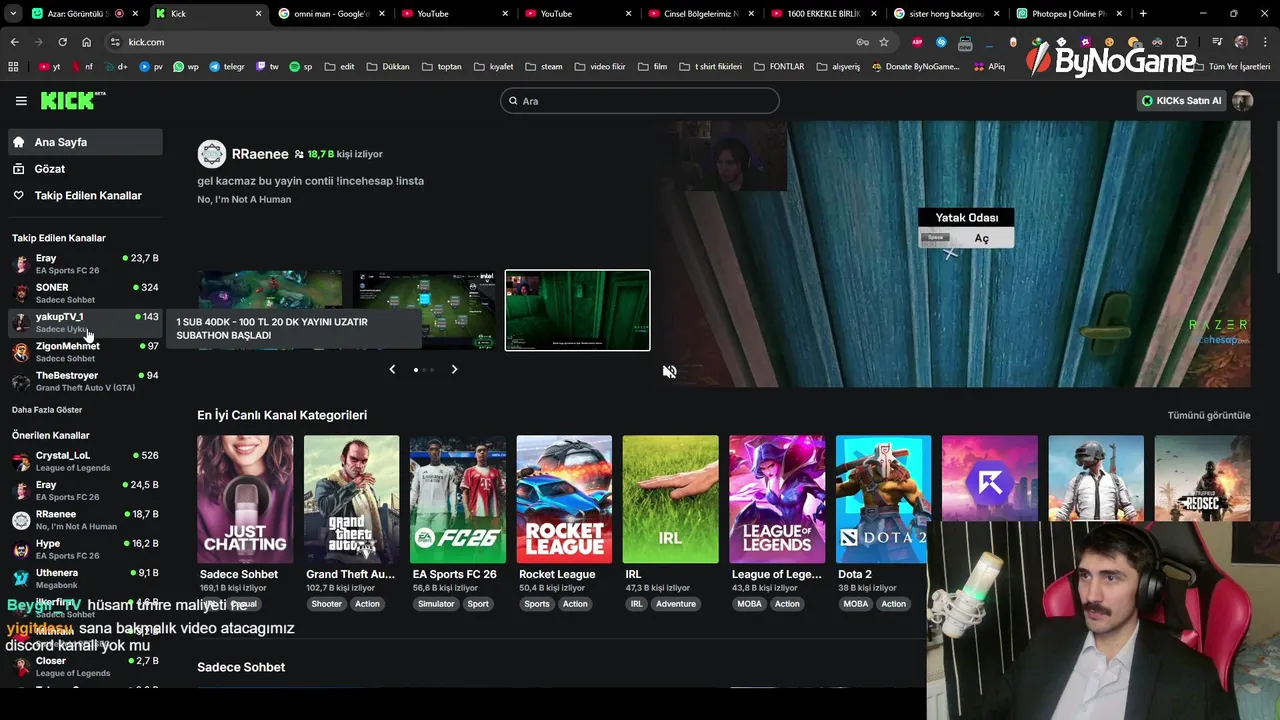Open Crystal_LoL in recommended channels
This screenshot has height=720, width=1280.
85,461
